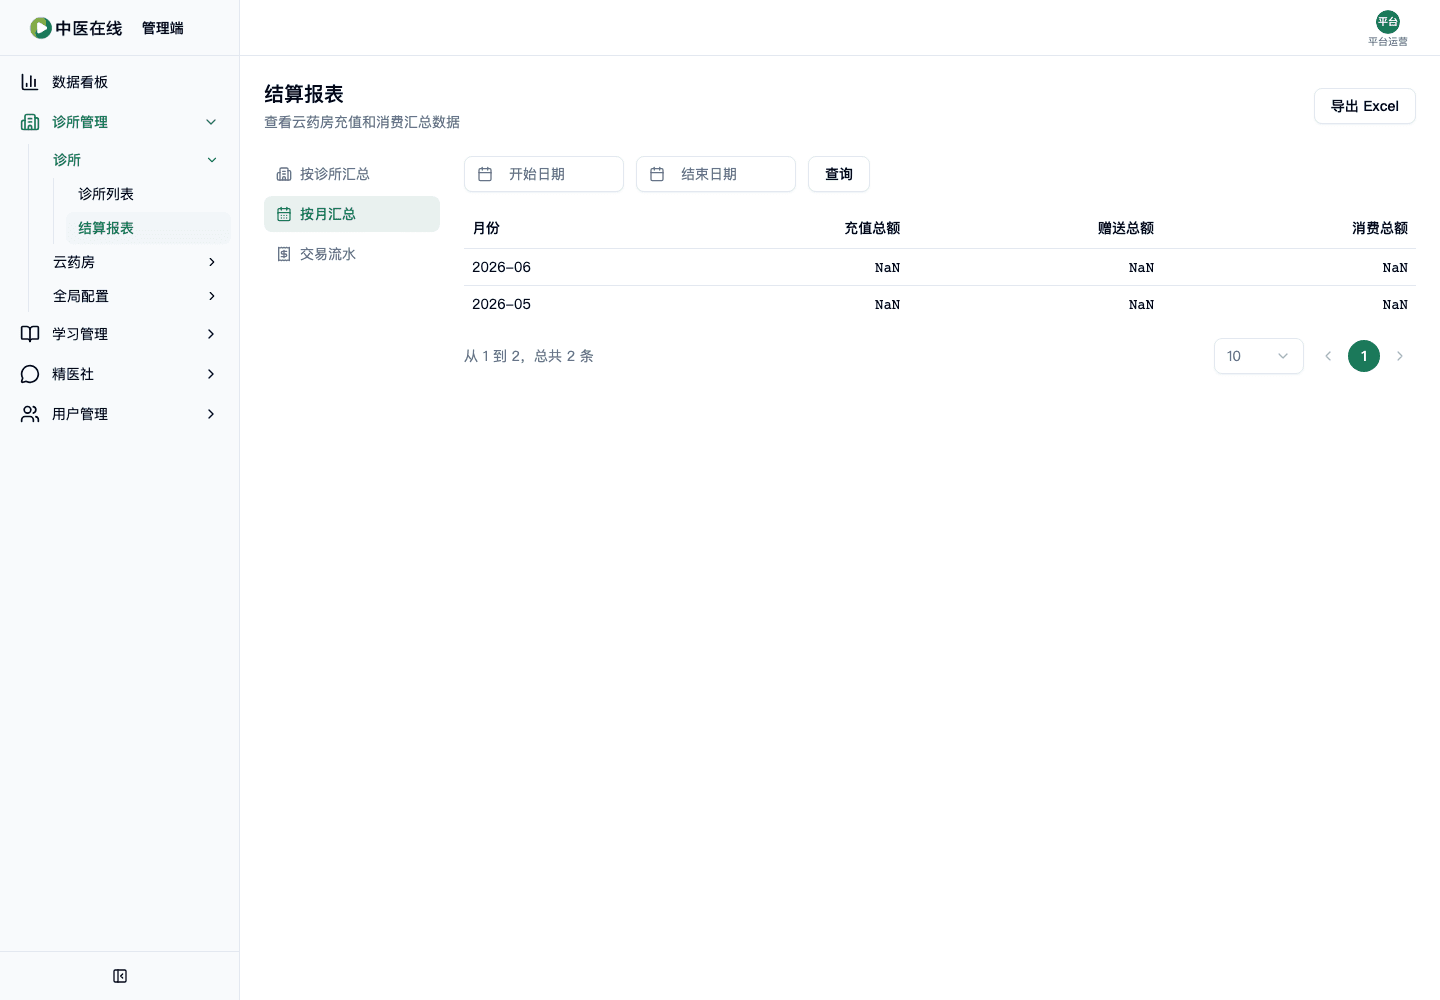Viewport: 1440px width, 1000px height.
Task: Switch to the 交易流水 tab
Action: click(x=352, y=254)
